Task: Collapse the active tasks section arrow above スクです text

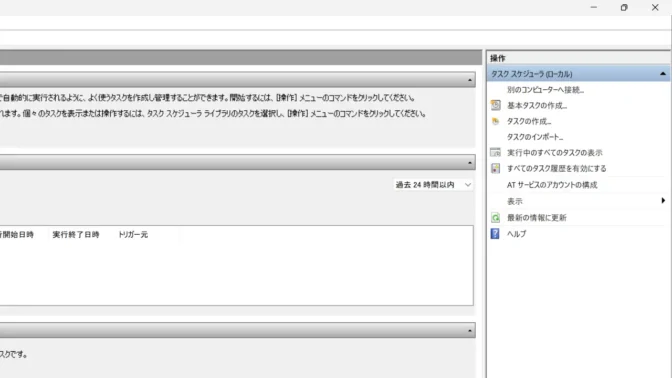Action: (470, 331)
